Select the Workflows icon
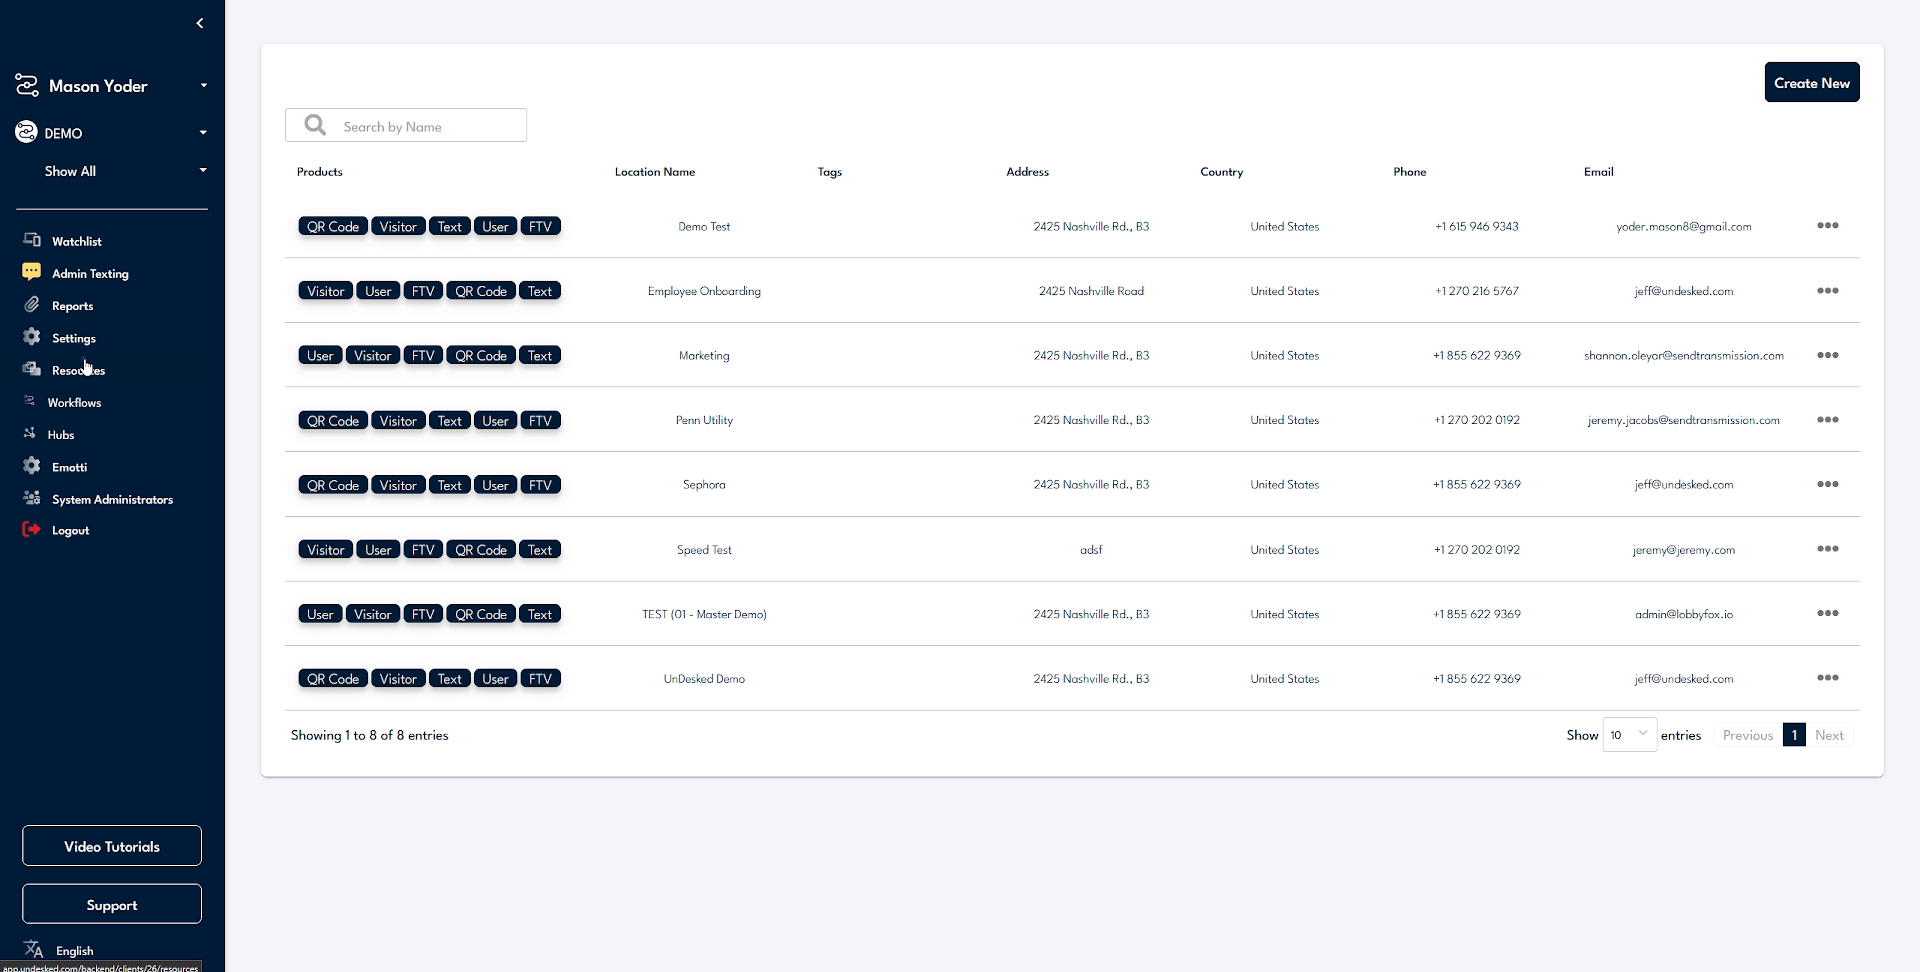The height and width of the screenshot is (972, 1920). (x=31, y=401)
